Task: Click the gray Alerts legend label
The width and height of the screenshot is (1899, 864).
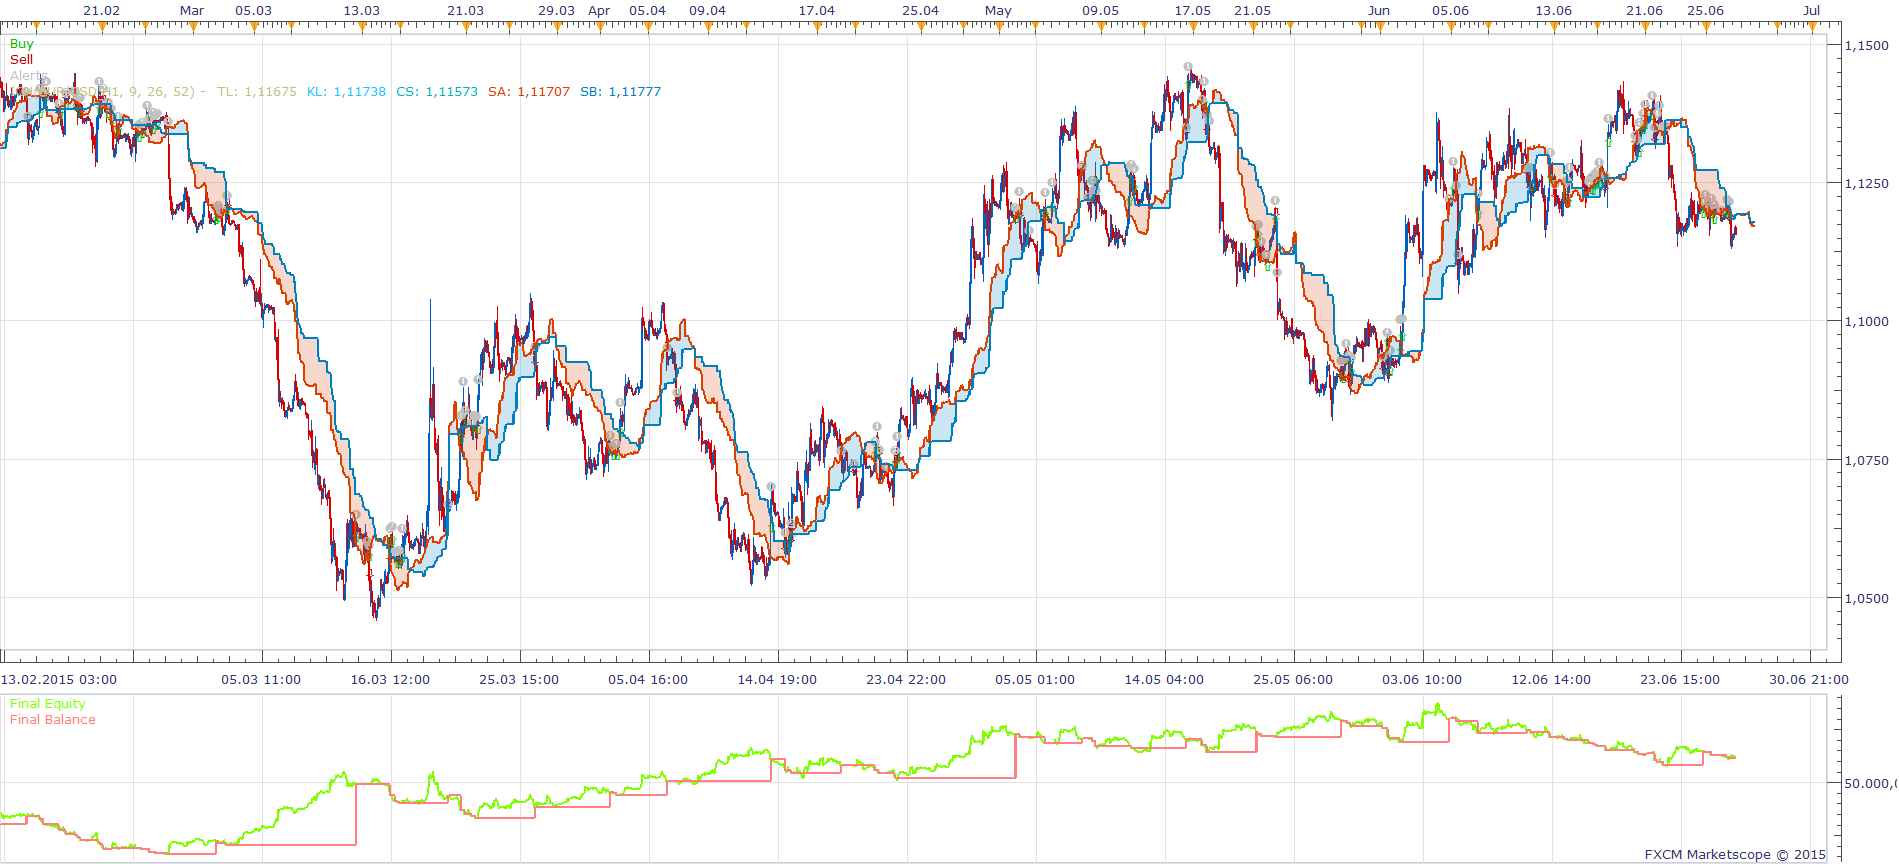Action: 28,76
